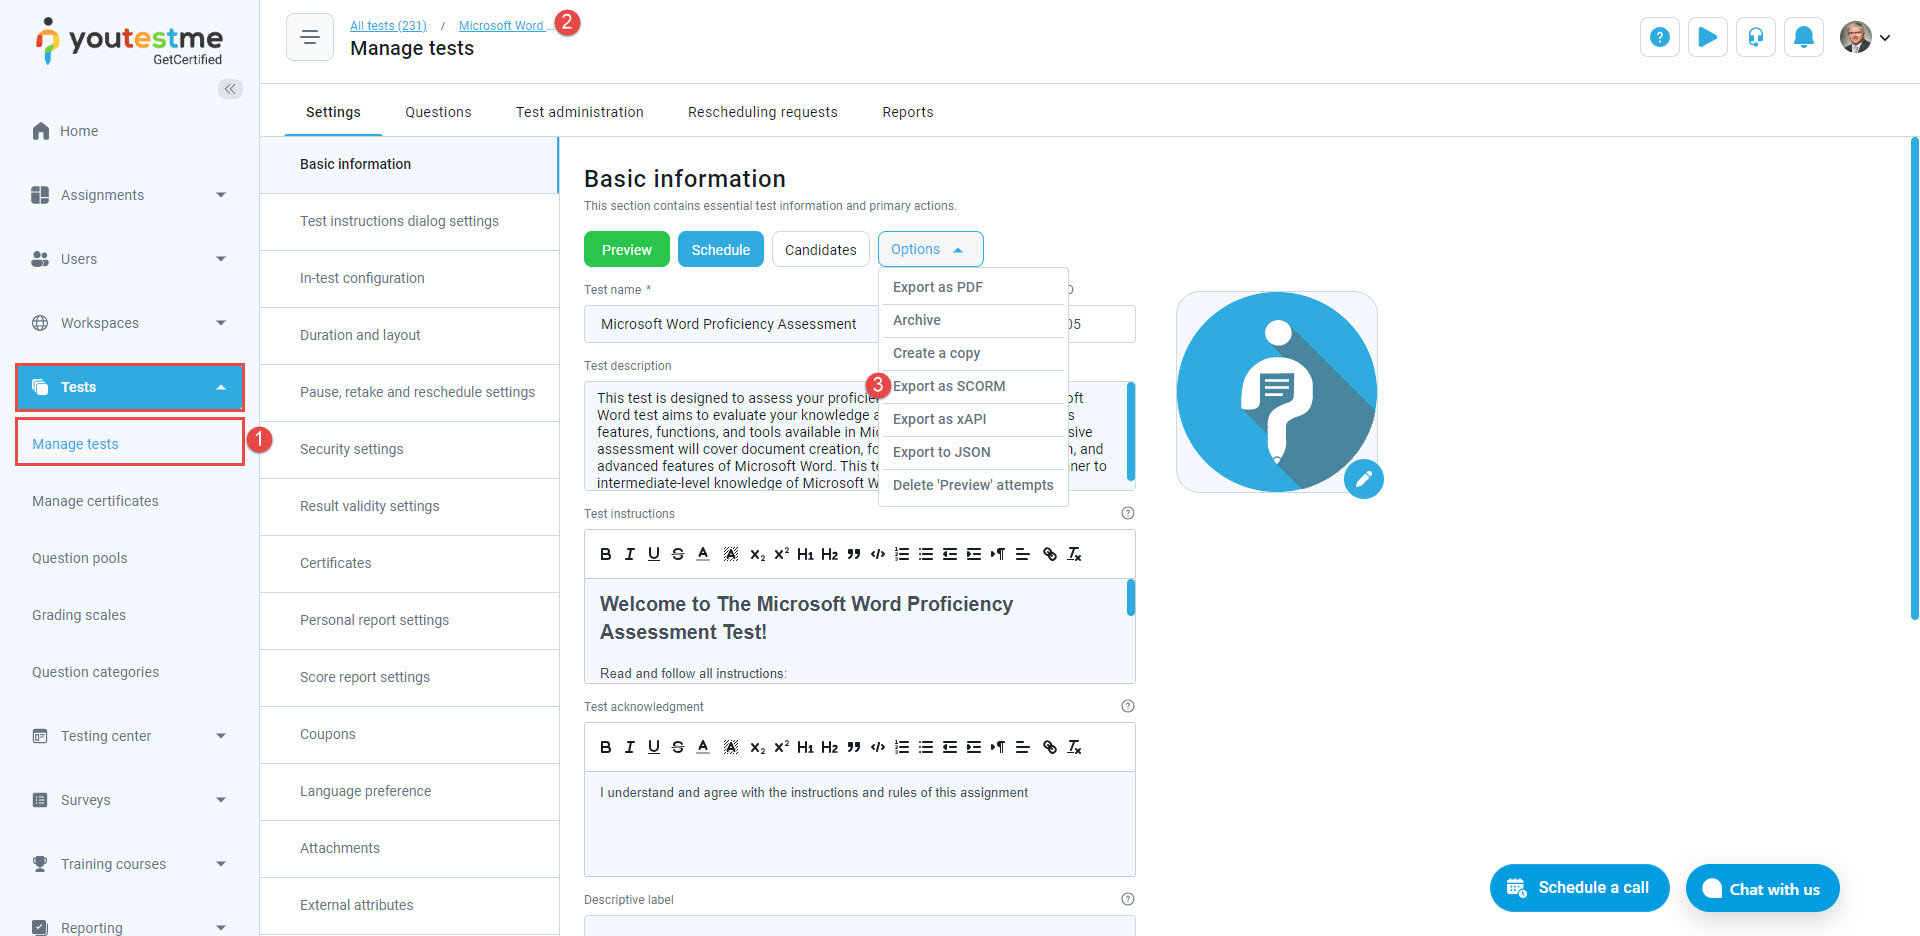Apply subscript in Test acknowledgment toolbar
The width and height of the screenshot is (1920, 936).
click(x=758, y=747)
